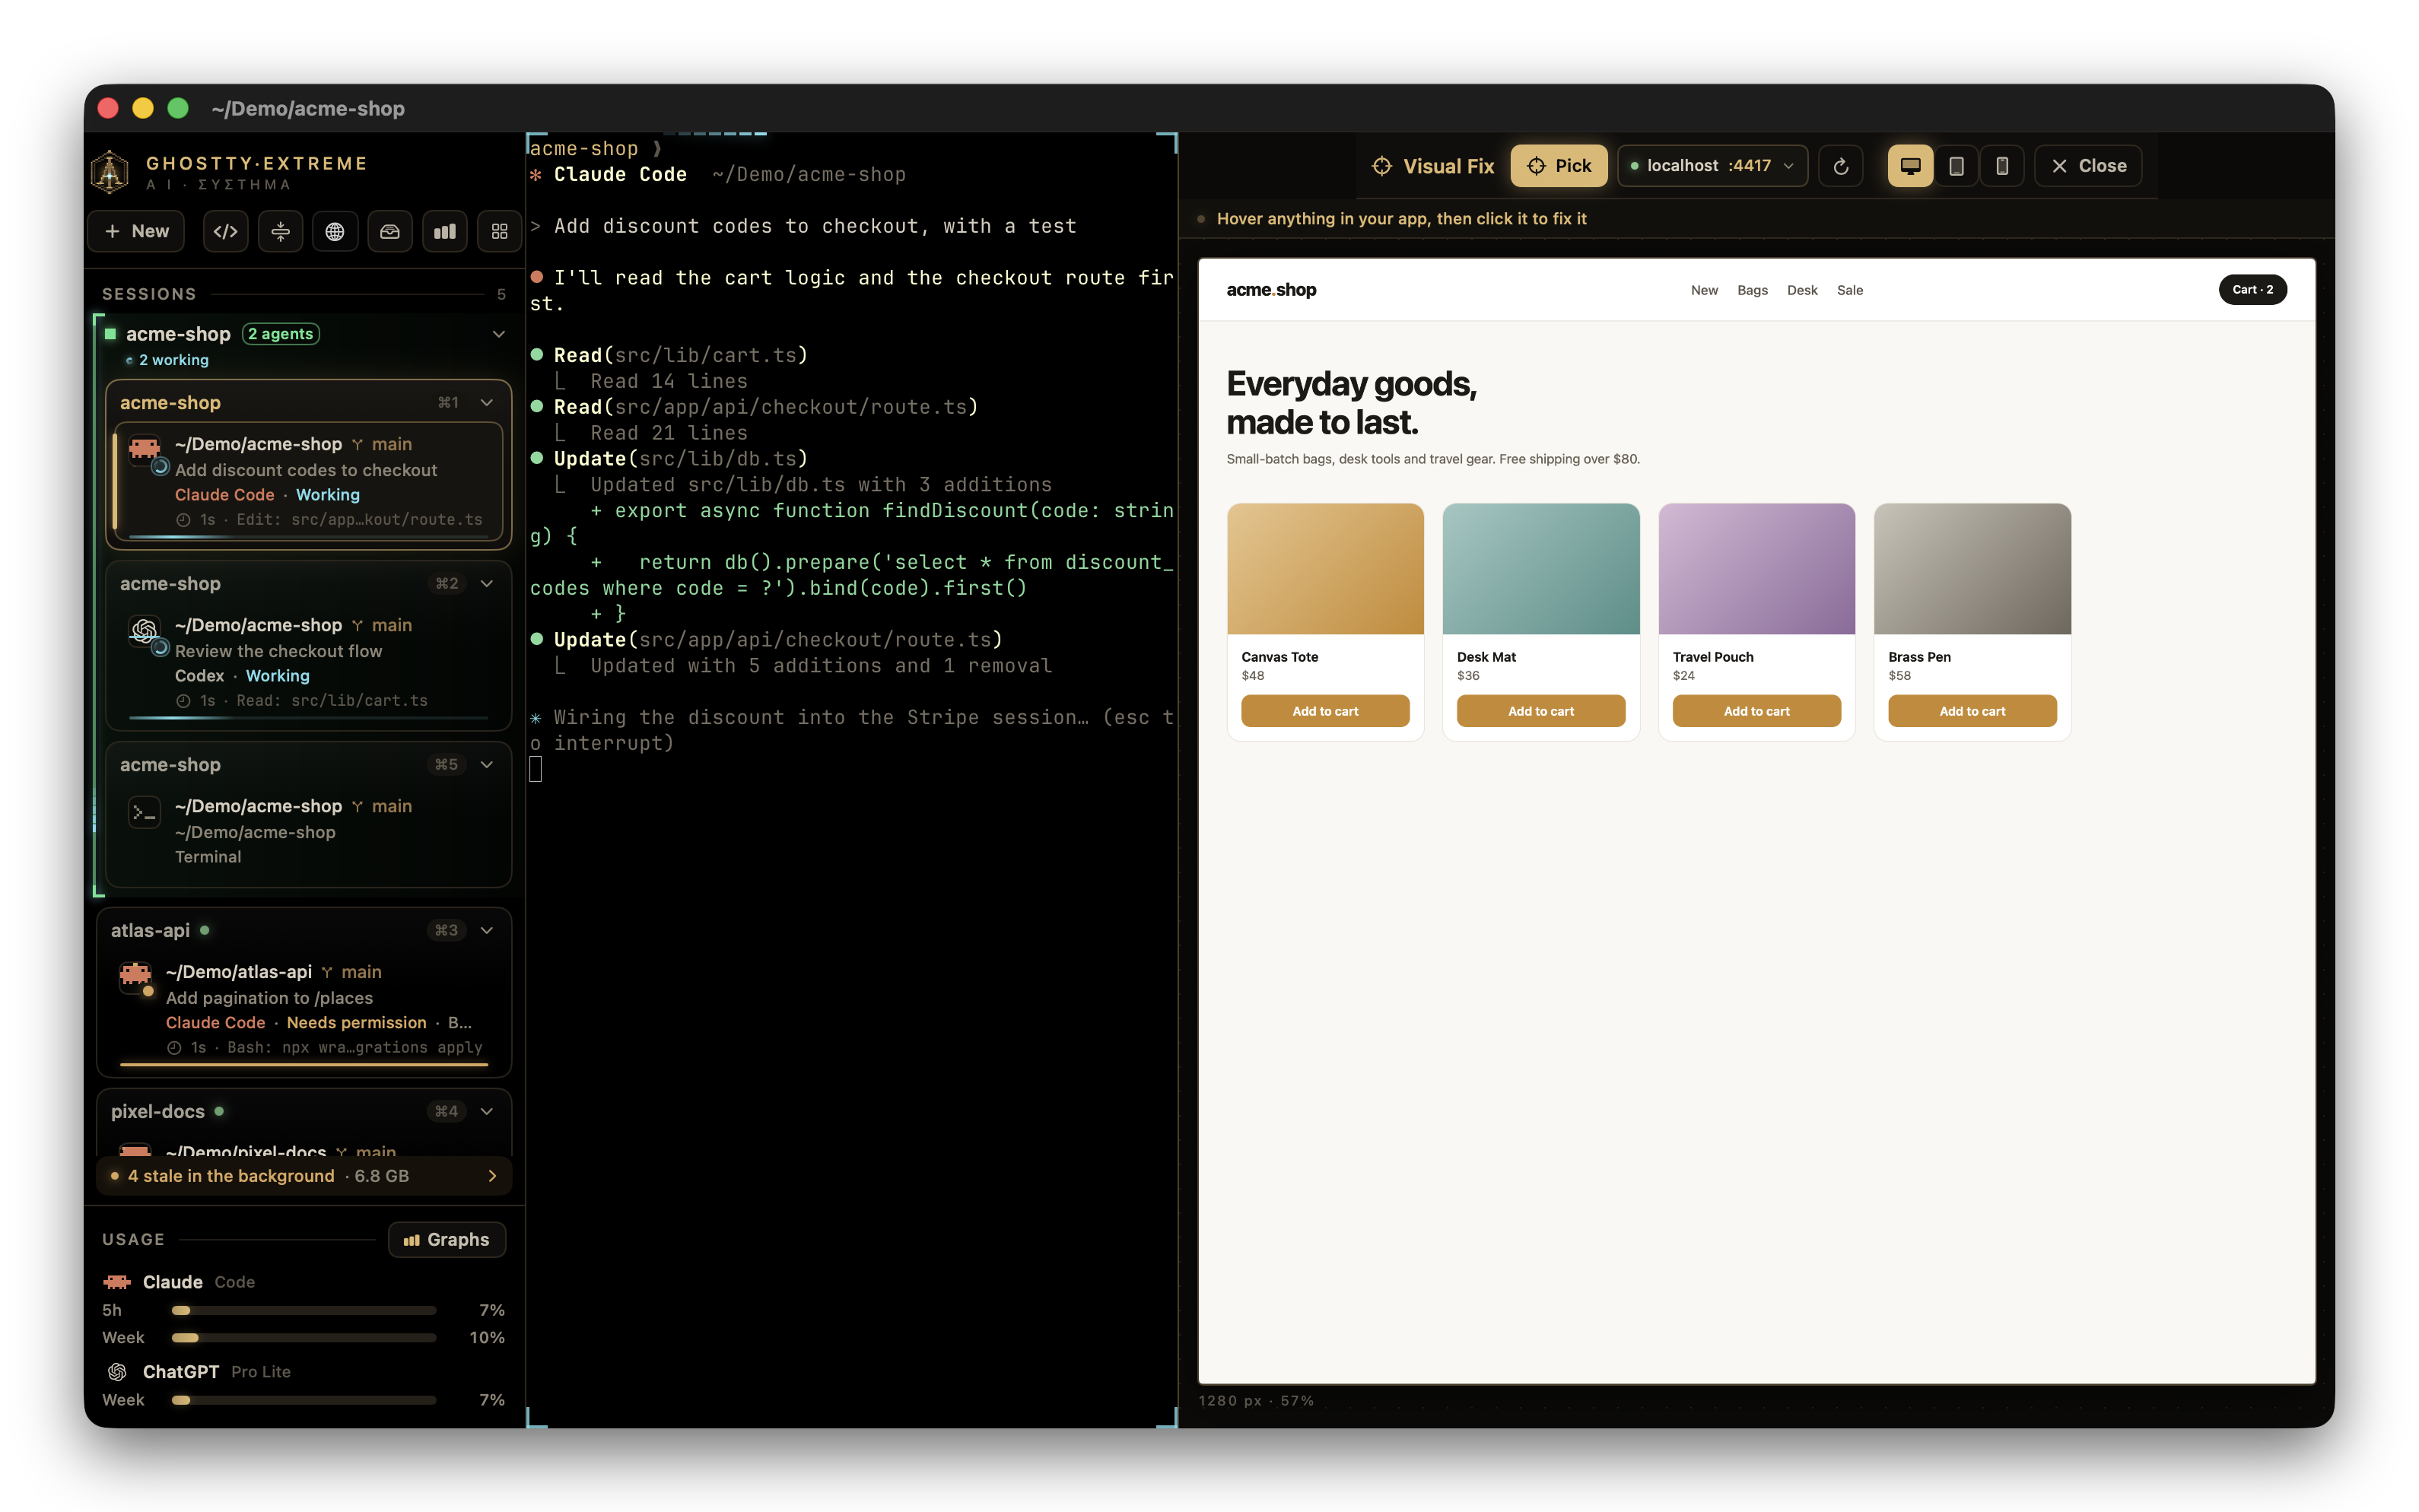Screen dimensions: 2419x1512
Task: Expand the 4 stale in the background row
Action: 304,1176
